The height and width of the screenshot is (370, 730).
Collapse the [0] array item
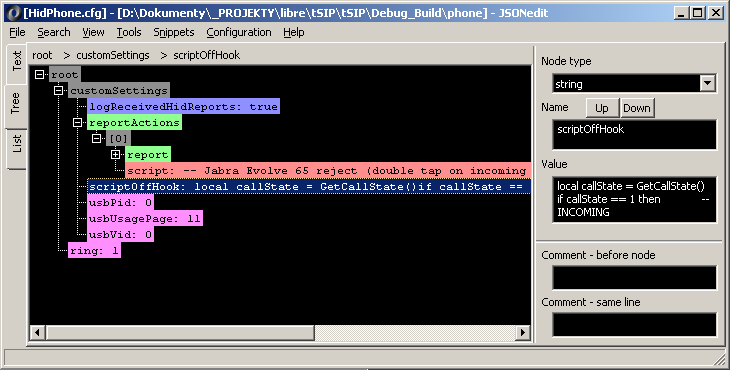pyautogui.click(x=96, y=138)
